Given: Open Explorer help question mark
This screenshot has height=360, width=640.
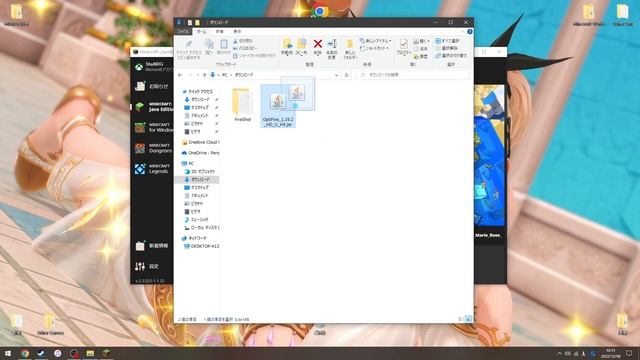Looking at the screenshot, I should [470, 31].
